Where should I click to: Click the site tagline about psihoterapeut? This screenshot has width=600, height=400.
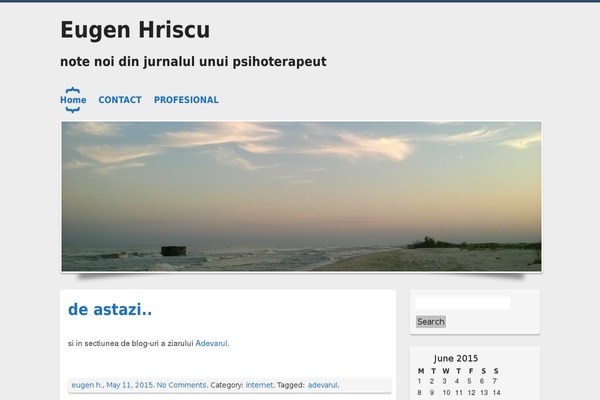tap(193, 62)
